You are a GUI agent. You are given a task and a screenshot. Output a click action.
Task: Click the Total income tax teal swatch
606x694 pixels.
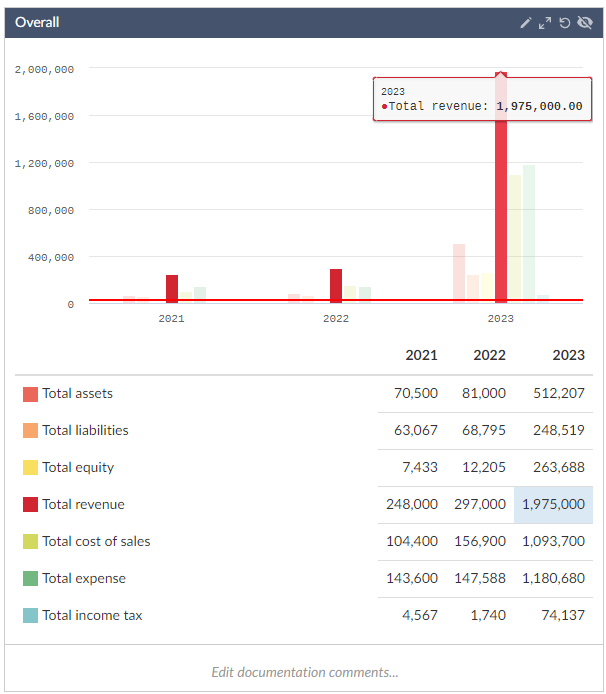30,616
